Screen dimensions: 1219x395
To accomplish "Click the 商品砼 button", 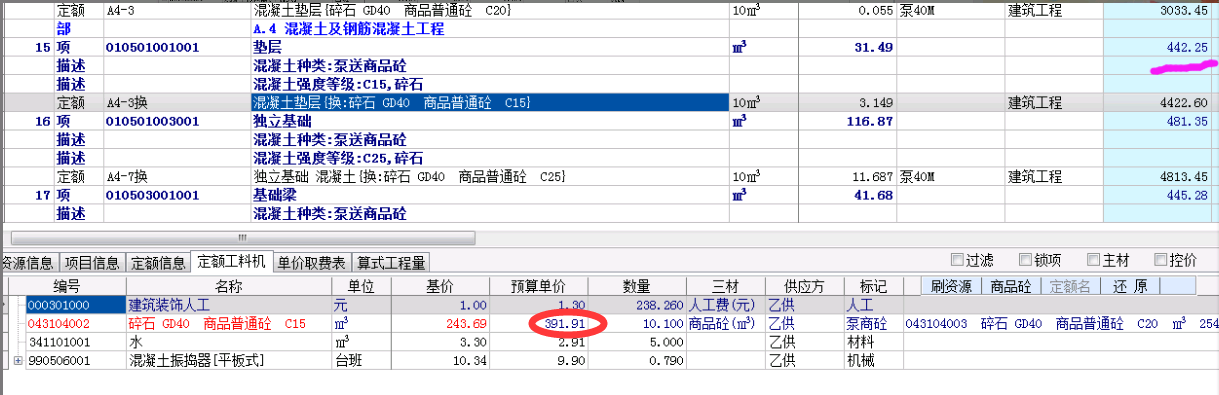I will point(1010,286).
